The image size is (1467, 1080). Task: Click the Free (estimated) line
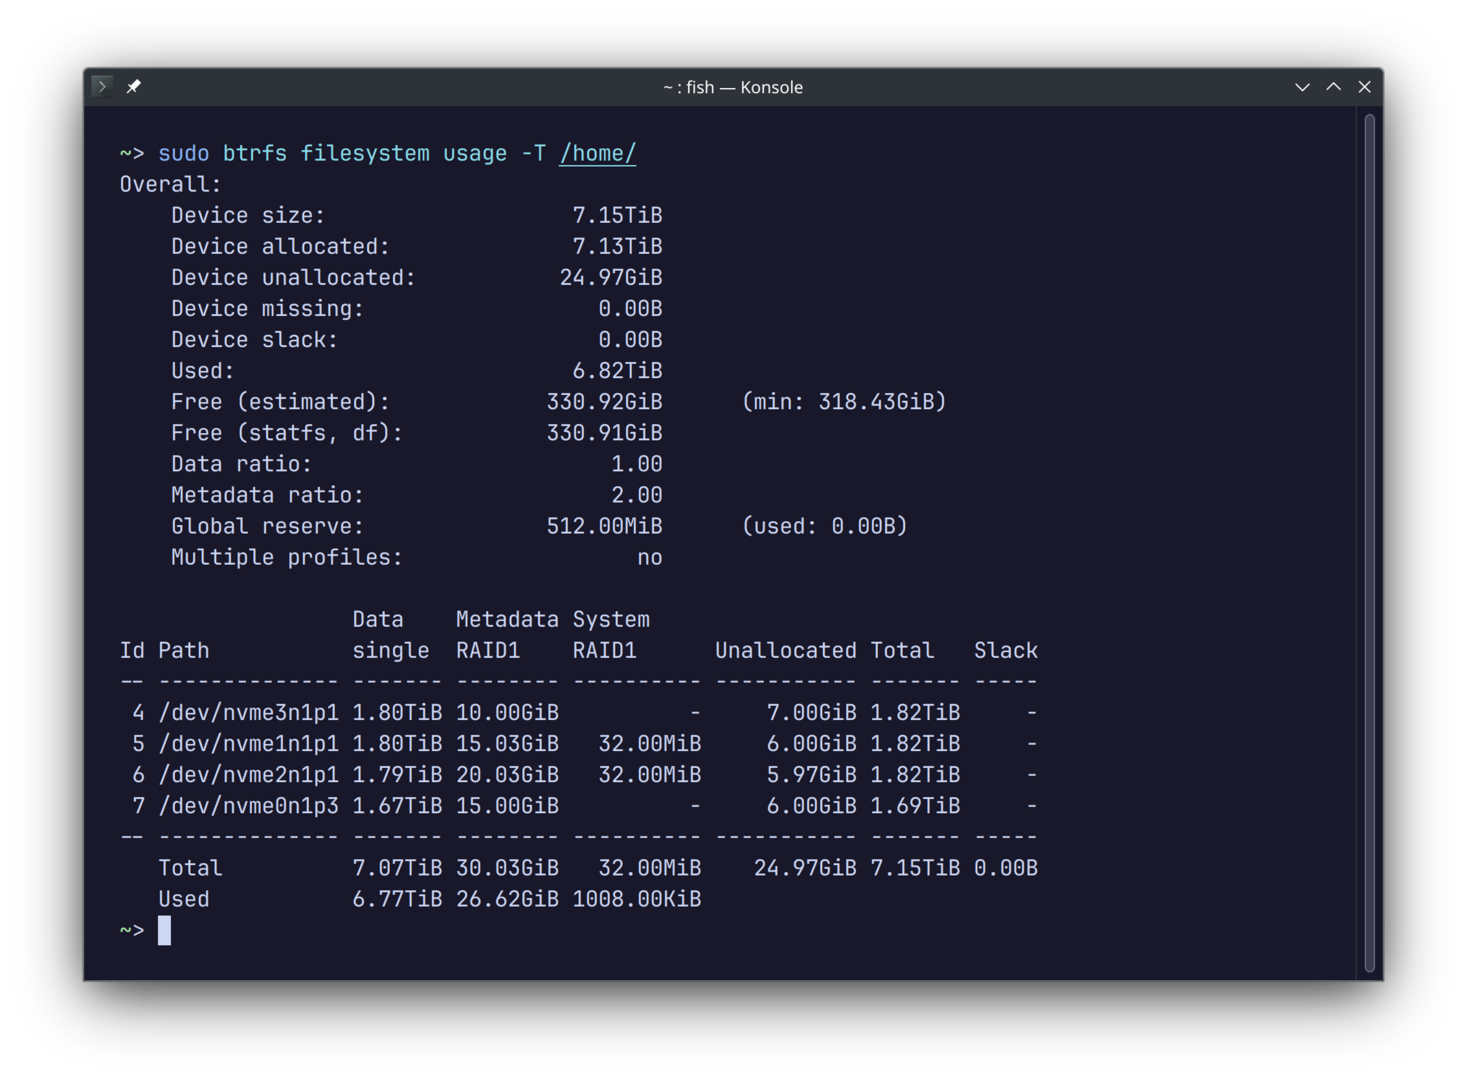282,401
